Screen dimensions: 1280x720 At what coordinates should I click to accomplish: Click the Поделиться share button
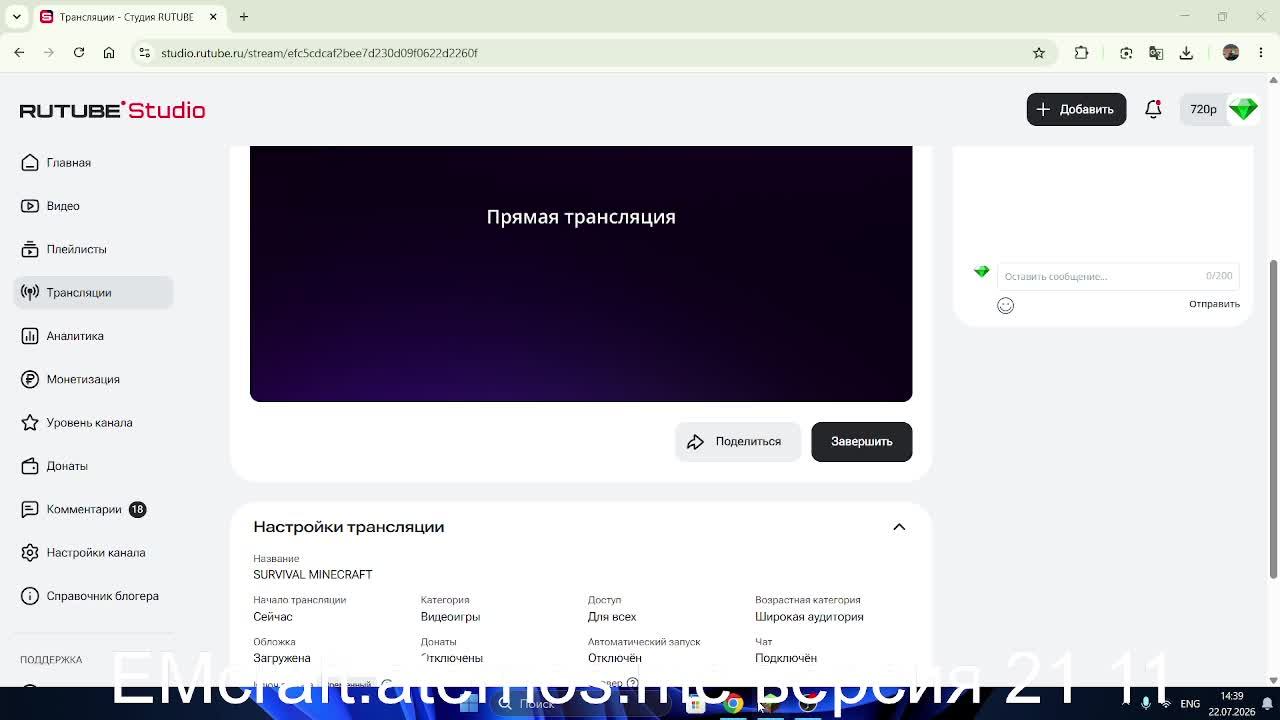(737, 441)
